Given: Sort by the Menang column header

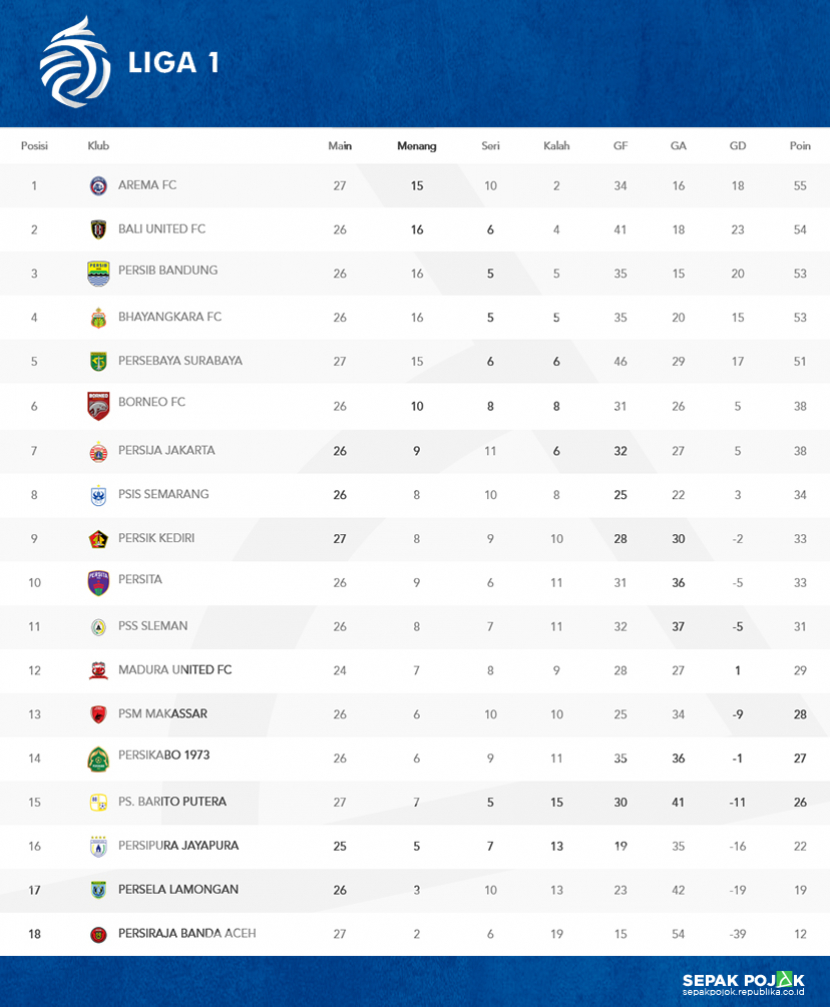Looking at the screenshot, I should 416,146.
